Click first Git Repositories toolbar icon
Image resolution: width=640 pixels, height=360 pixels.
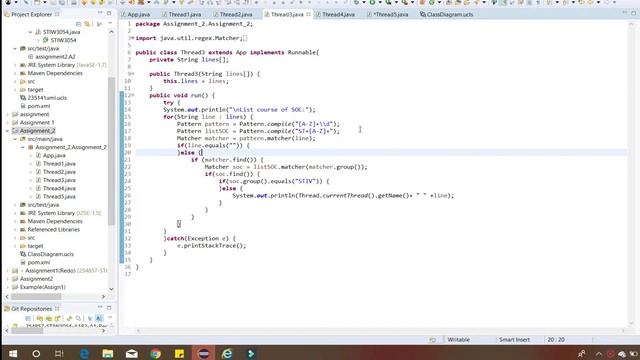[28, 318]
